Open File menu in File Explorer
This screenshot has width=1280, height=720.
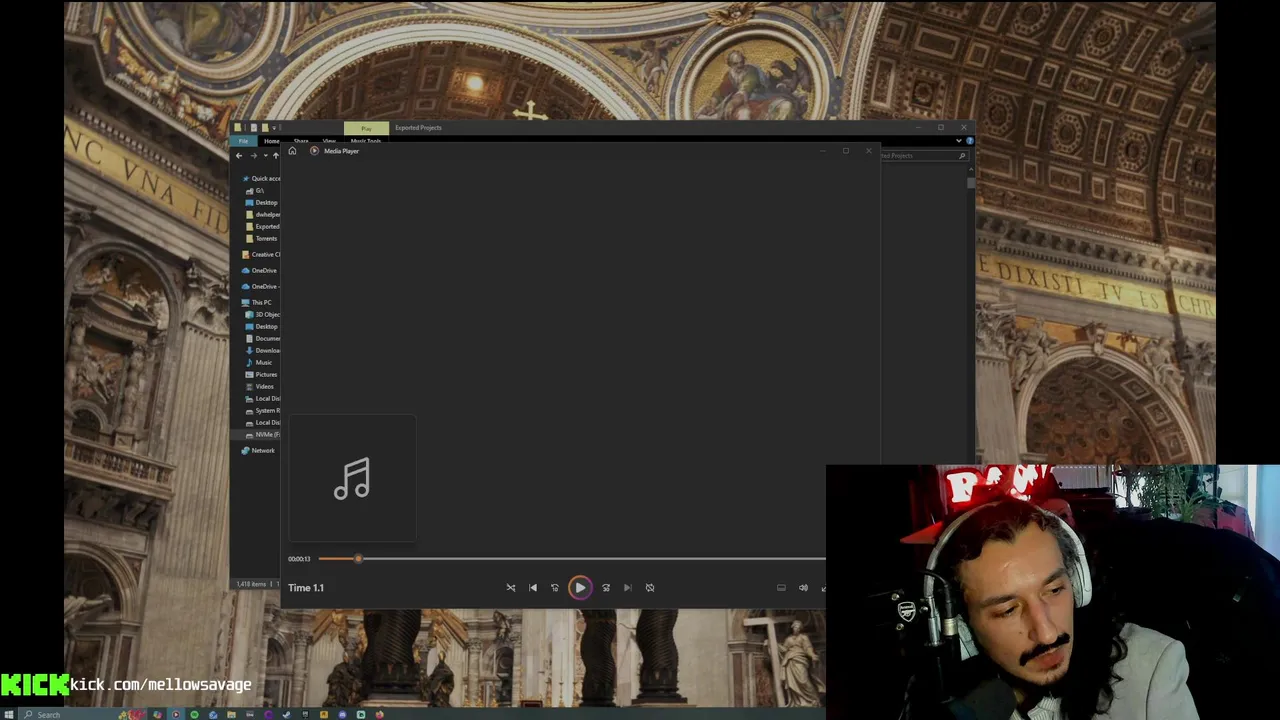point(243,141)
